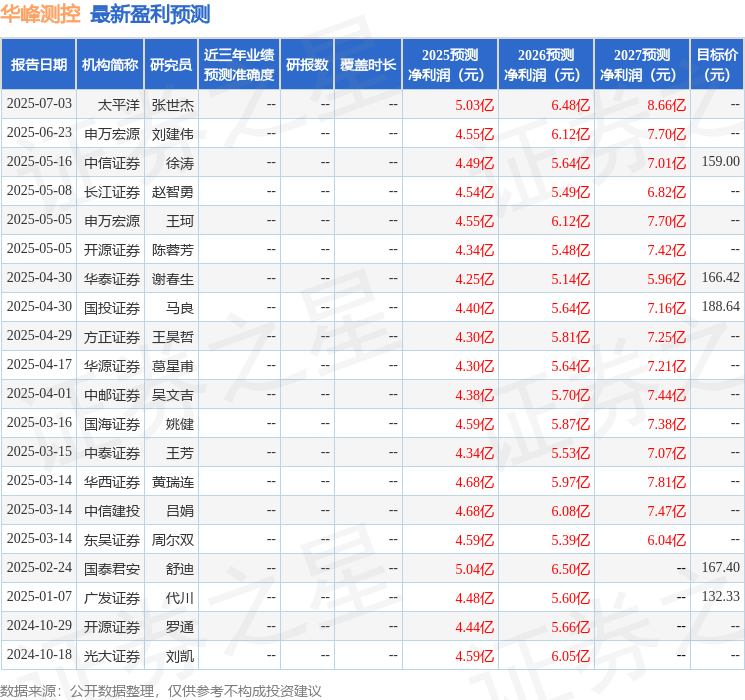Click target price 167.40
Image resolution: width=745 pixels, height=700 pixels.
(721, 567)
